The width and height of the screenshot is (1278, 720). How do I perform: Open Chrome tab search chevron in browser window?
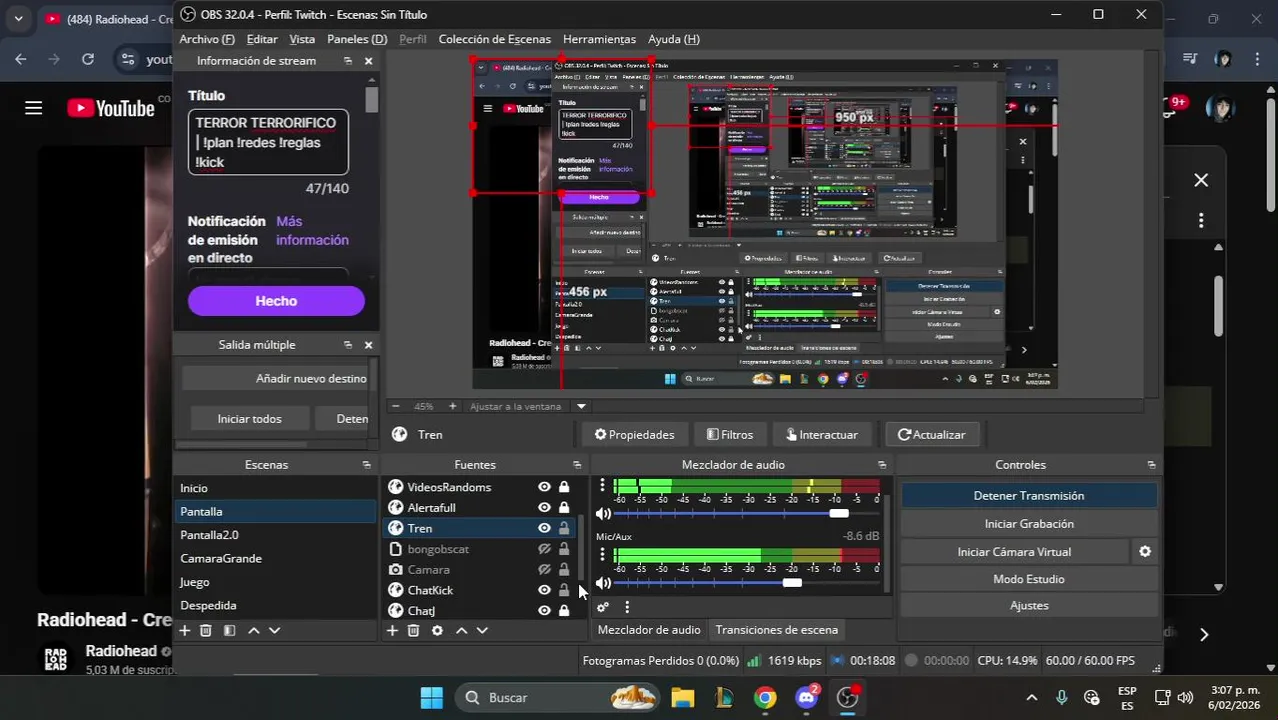click(x=18, y=18)
